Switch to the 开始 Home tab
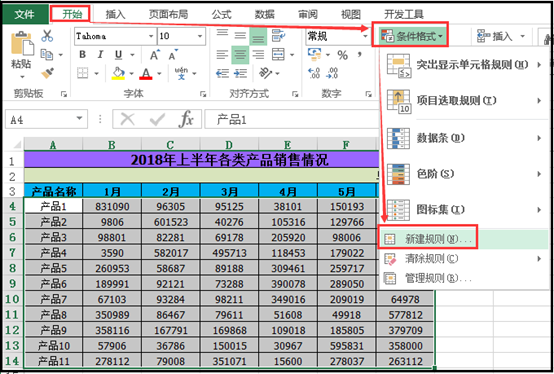The image size is (554, 374). coord(72,14)
